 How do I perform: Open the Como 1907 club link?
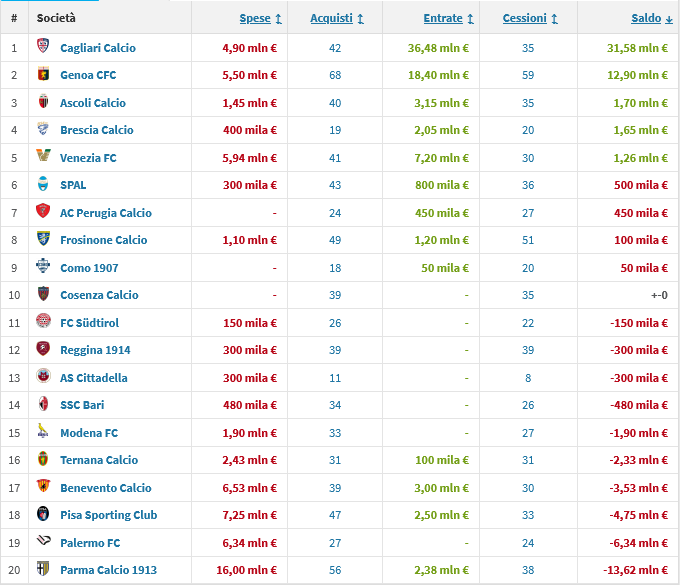coord(89,268)
